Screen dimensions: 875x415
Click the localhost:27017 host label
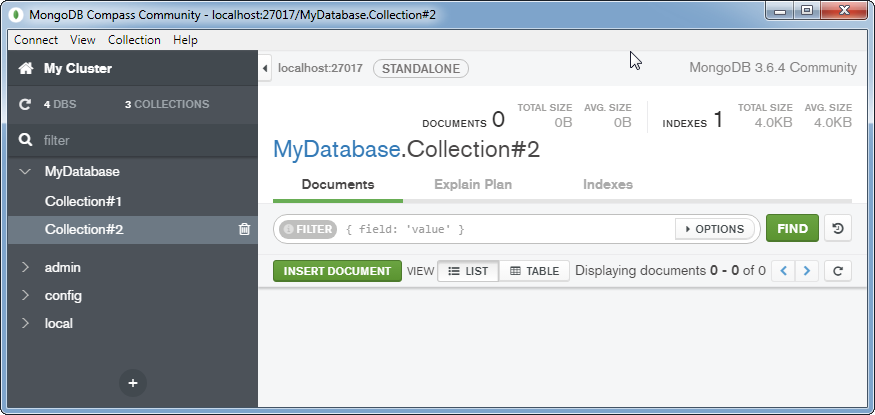click(x=320, y=68)
